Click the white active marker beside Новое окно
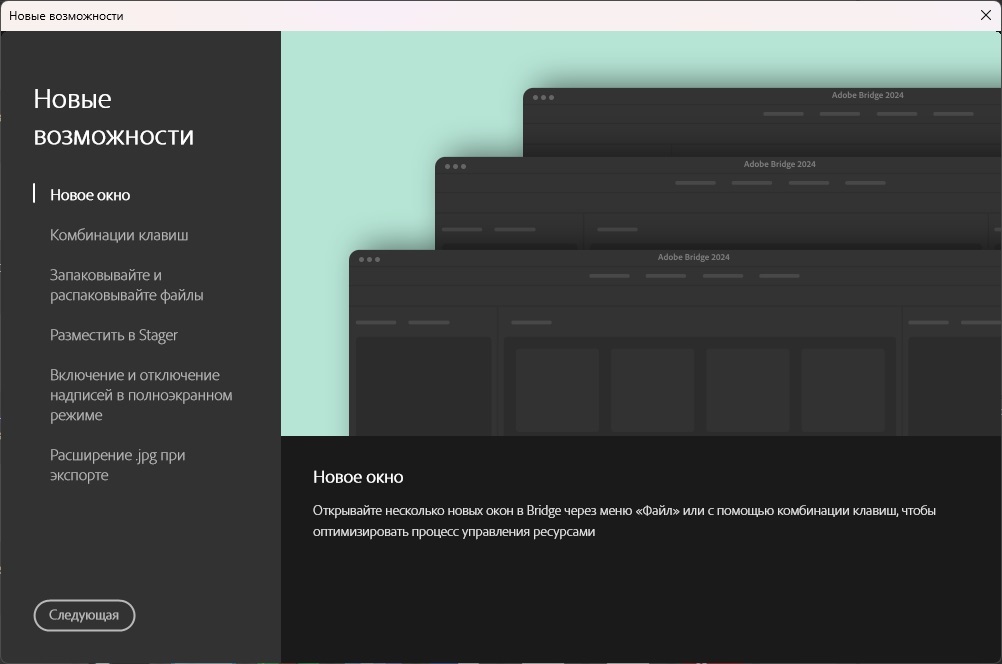The image size is (1002, 664). pyautogui.click(x=35, y=194)
